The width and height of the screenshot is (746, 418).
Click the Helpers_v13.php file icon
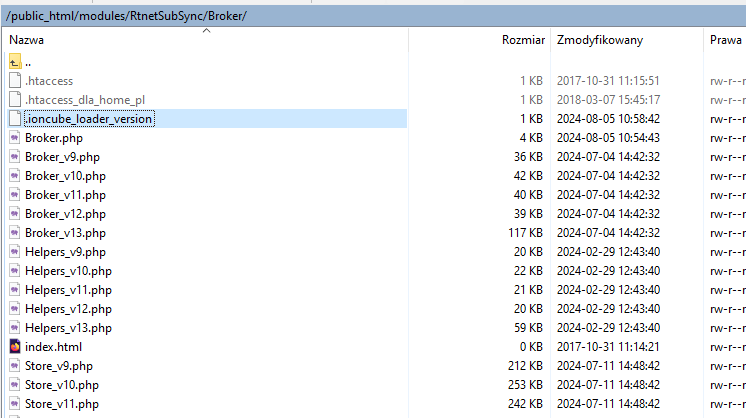pos(15,328)
